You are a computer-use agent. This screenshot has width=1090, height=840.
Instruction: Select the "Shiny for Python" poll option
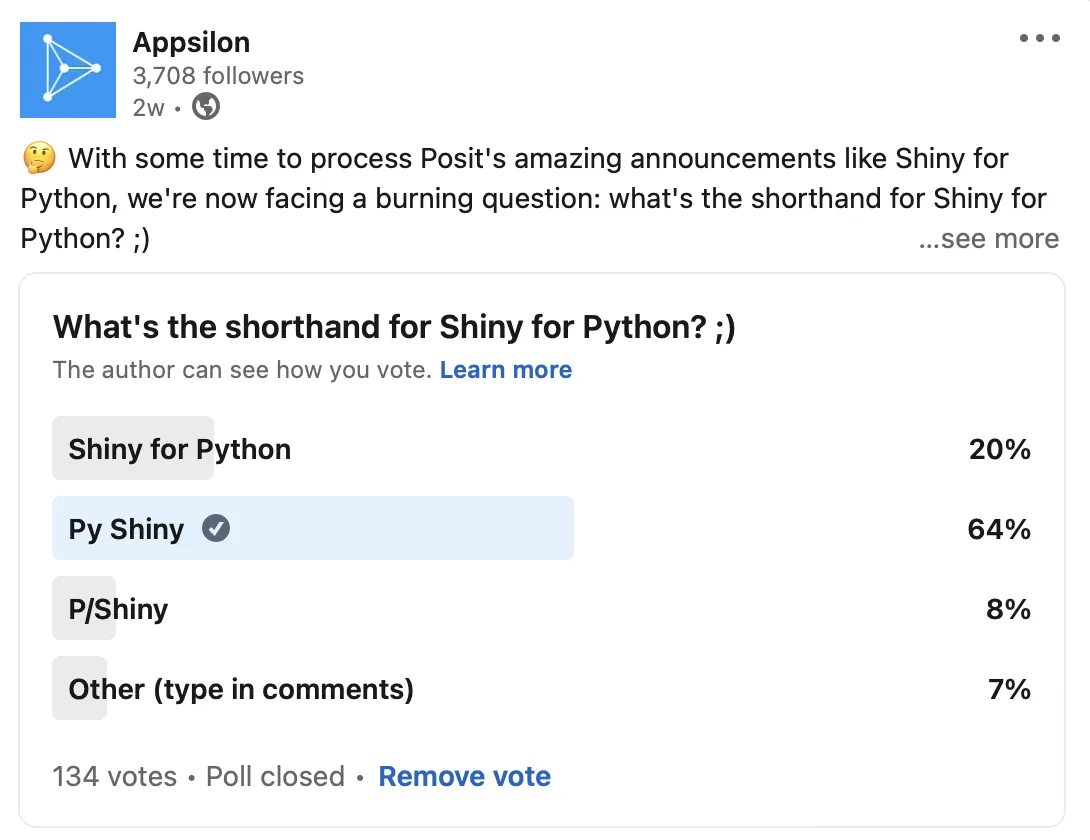click(180, 449)
